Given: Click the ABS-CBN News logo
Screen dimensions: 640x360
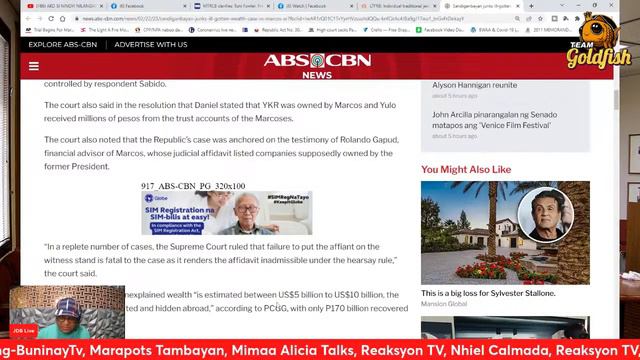Looking at the screenshot, I should pos(317,66).
